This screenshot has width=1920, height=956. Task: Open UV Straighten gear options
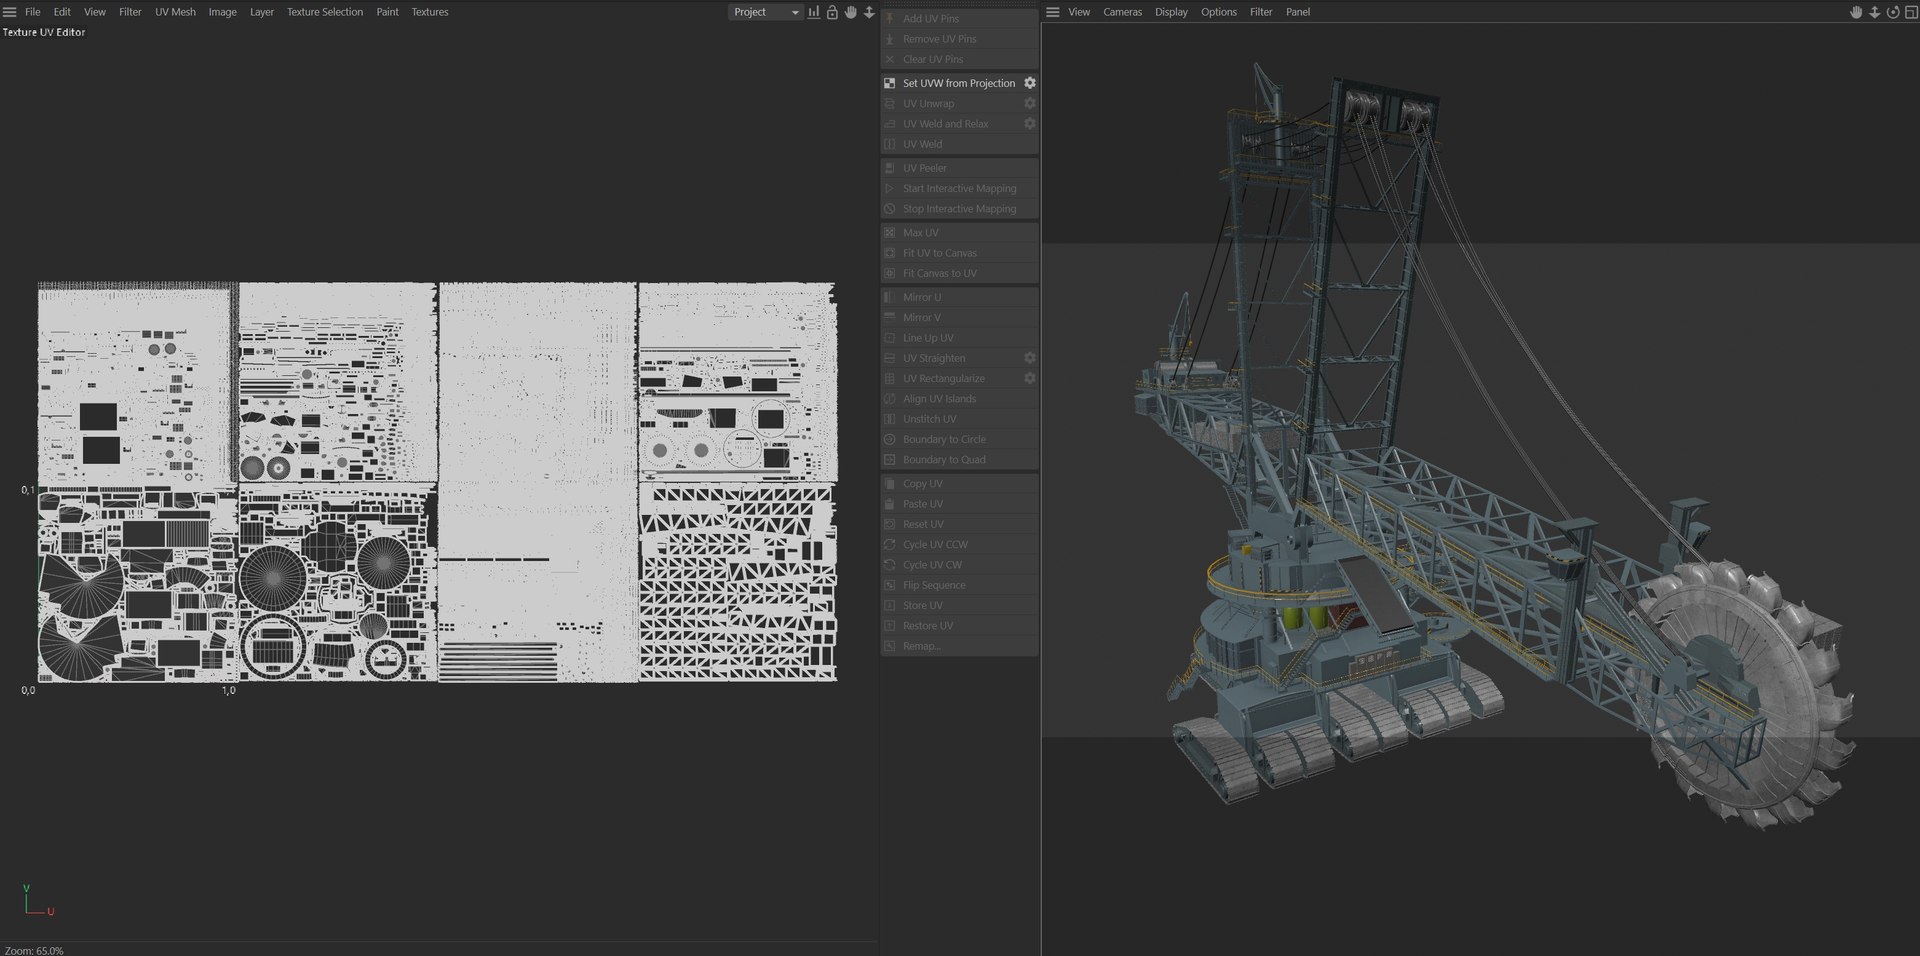click(x=1030, y=358)
